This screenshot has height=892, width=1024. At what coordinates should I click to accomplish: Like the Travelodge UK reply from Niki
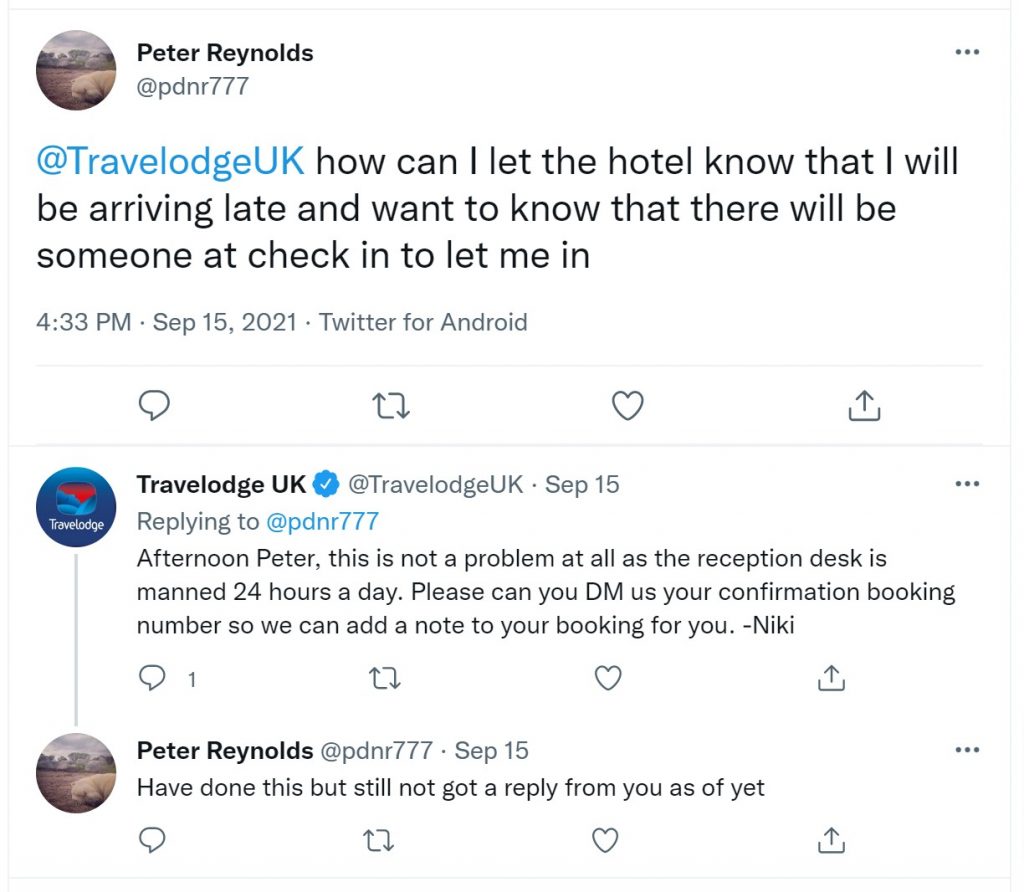[x=608, y=678]
